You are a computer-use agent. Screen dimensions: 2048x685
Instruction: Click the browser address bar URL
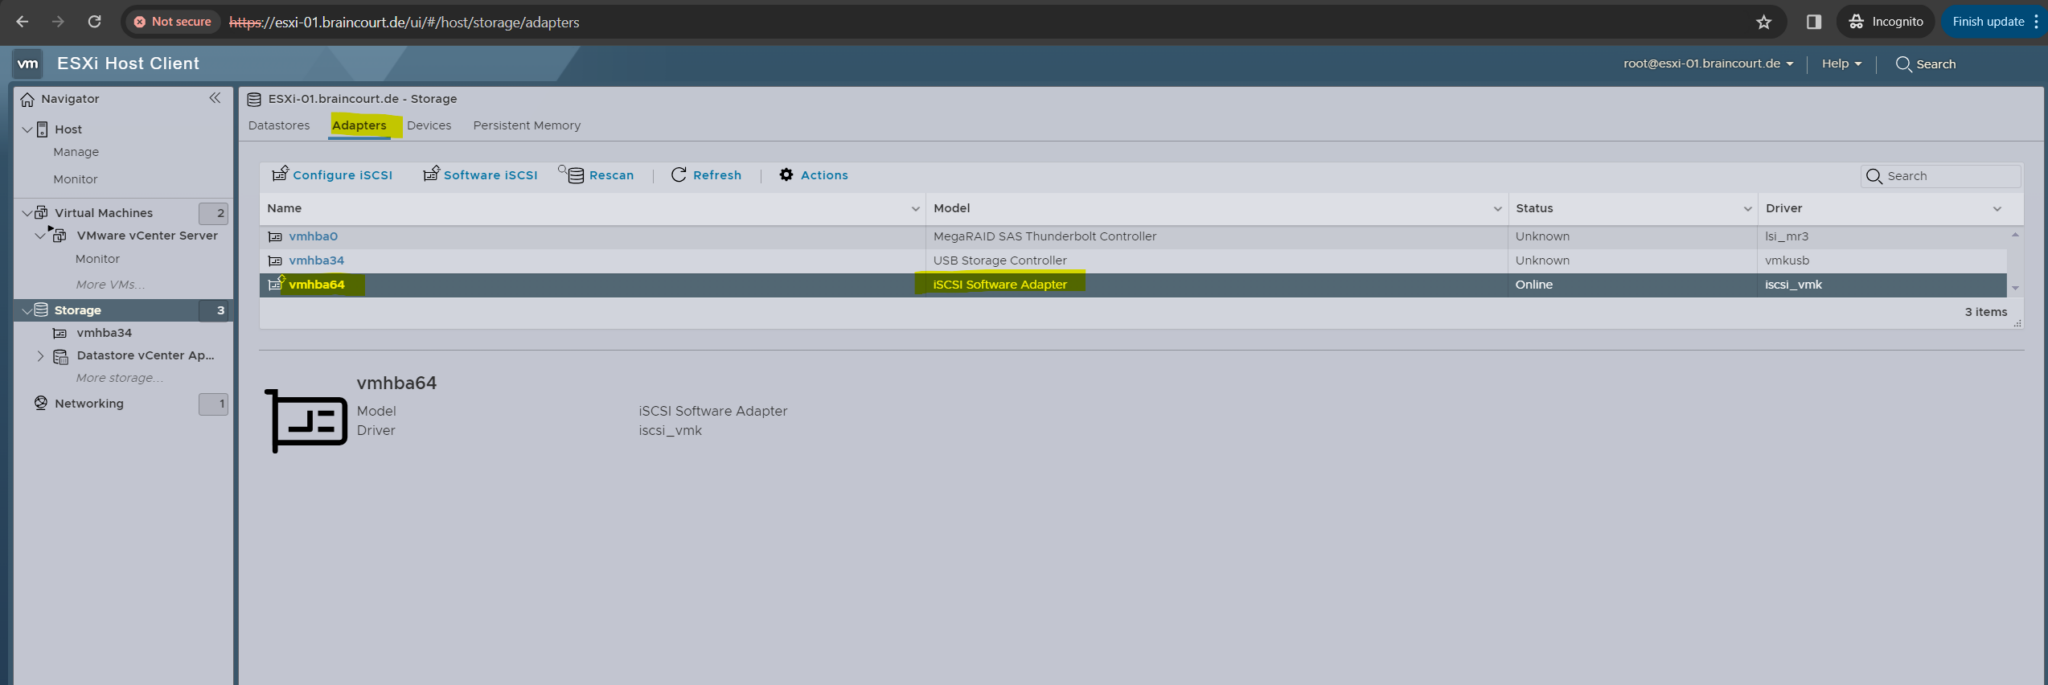(x=404, y=22)
